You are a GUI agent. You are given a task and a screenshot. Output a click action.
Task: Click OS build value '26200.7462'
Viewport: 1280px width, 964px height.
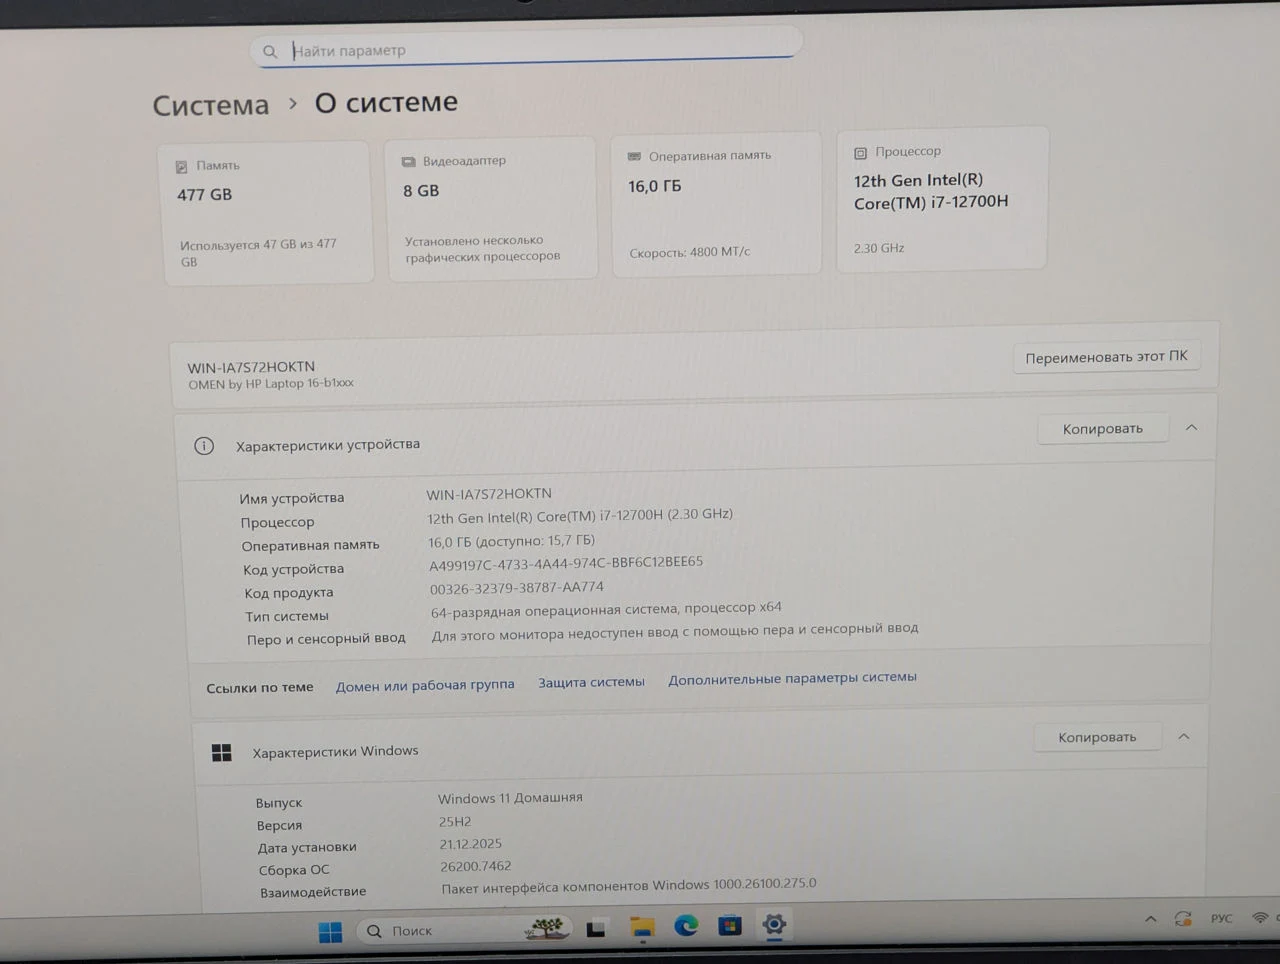pos(475,866)
